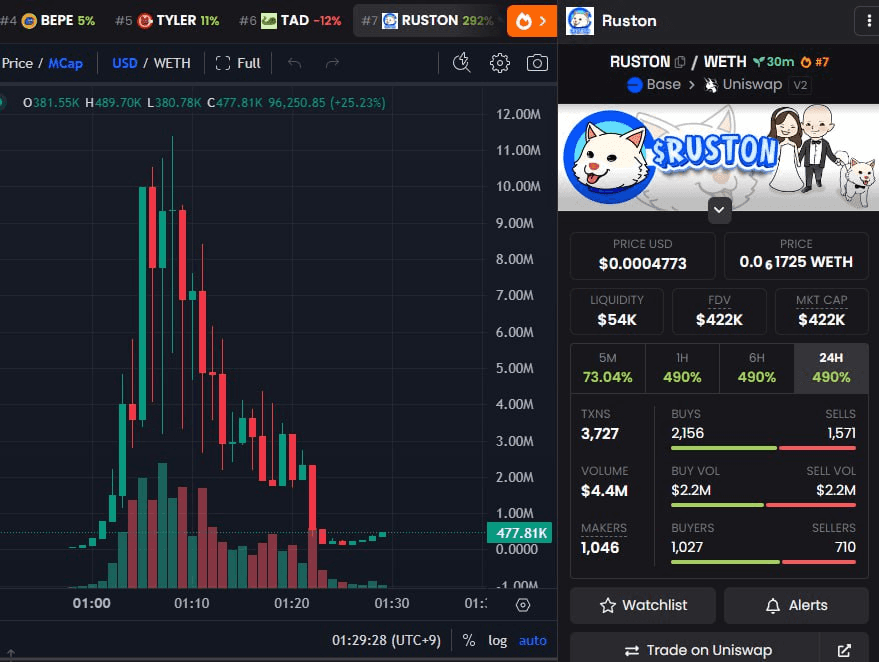Click the undo arrow in chart toolbar
The width and height of the screenshot is (879, 662).
point(294,63)
